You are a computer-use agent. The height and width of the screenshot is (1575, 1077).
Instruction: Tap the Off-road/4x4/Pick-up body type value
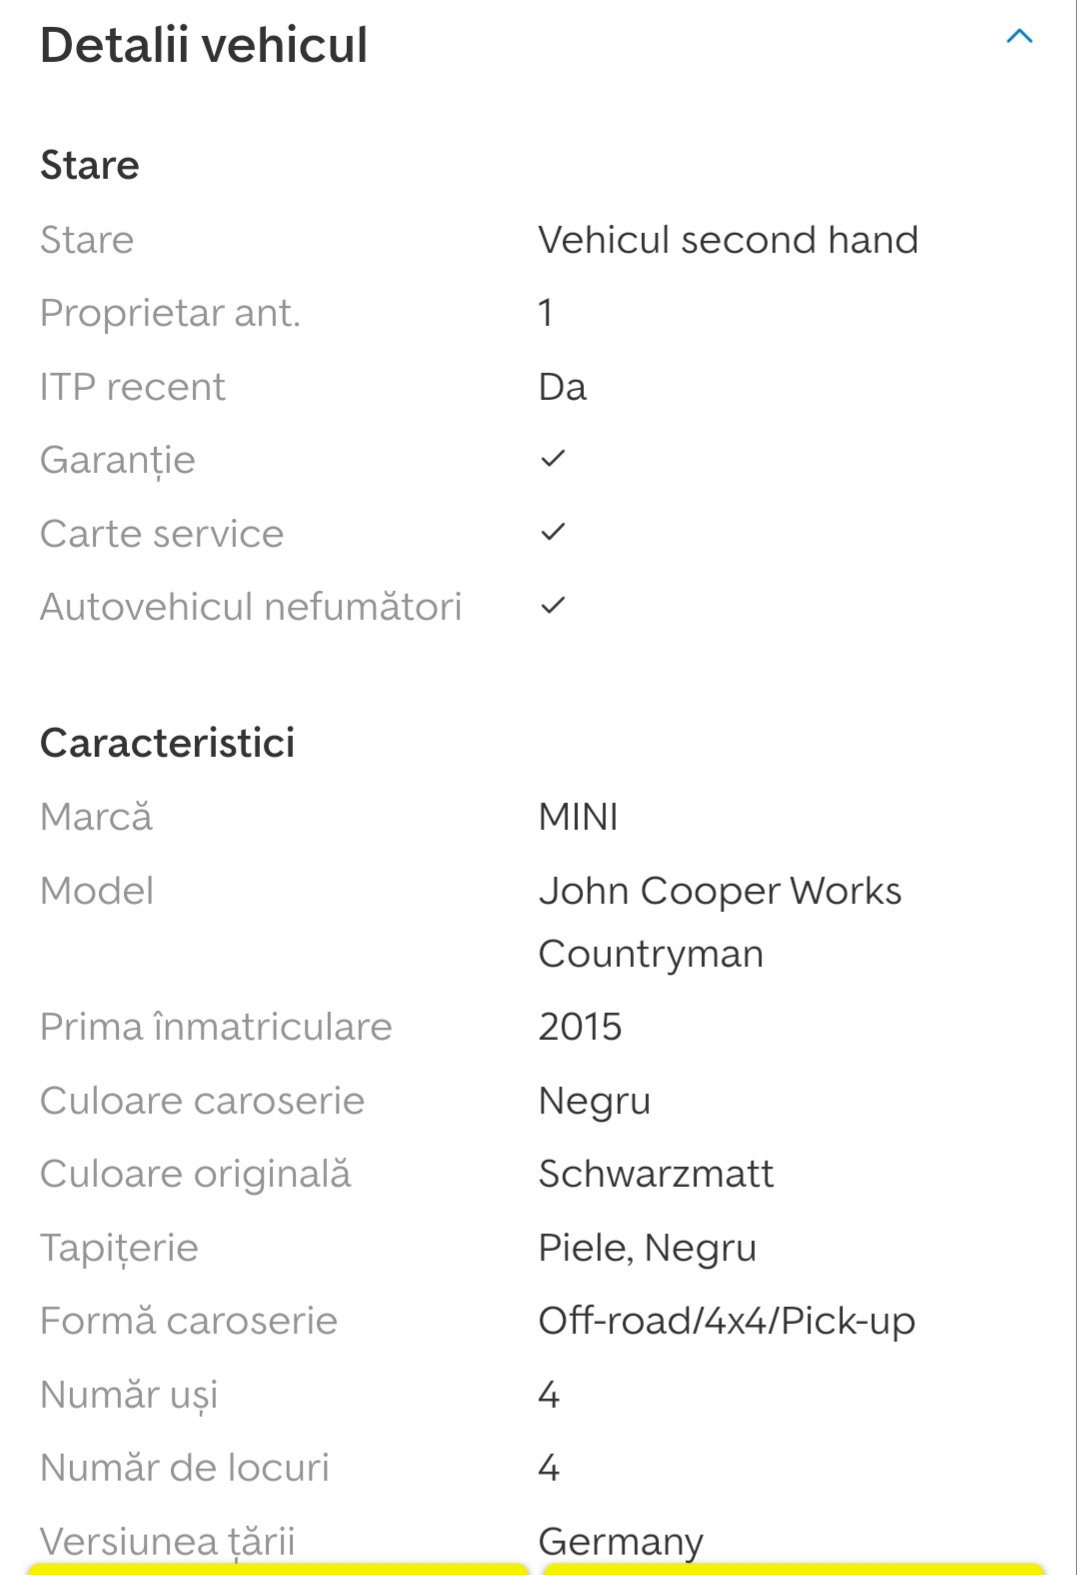(726, 1321)
